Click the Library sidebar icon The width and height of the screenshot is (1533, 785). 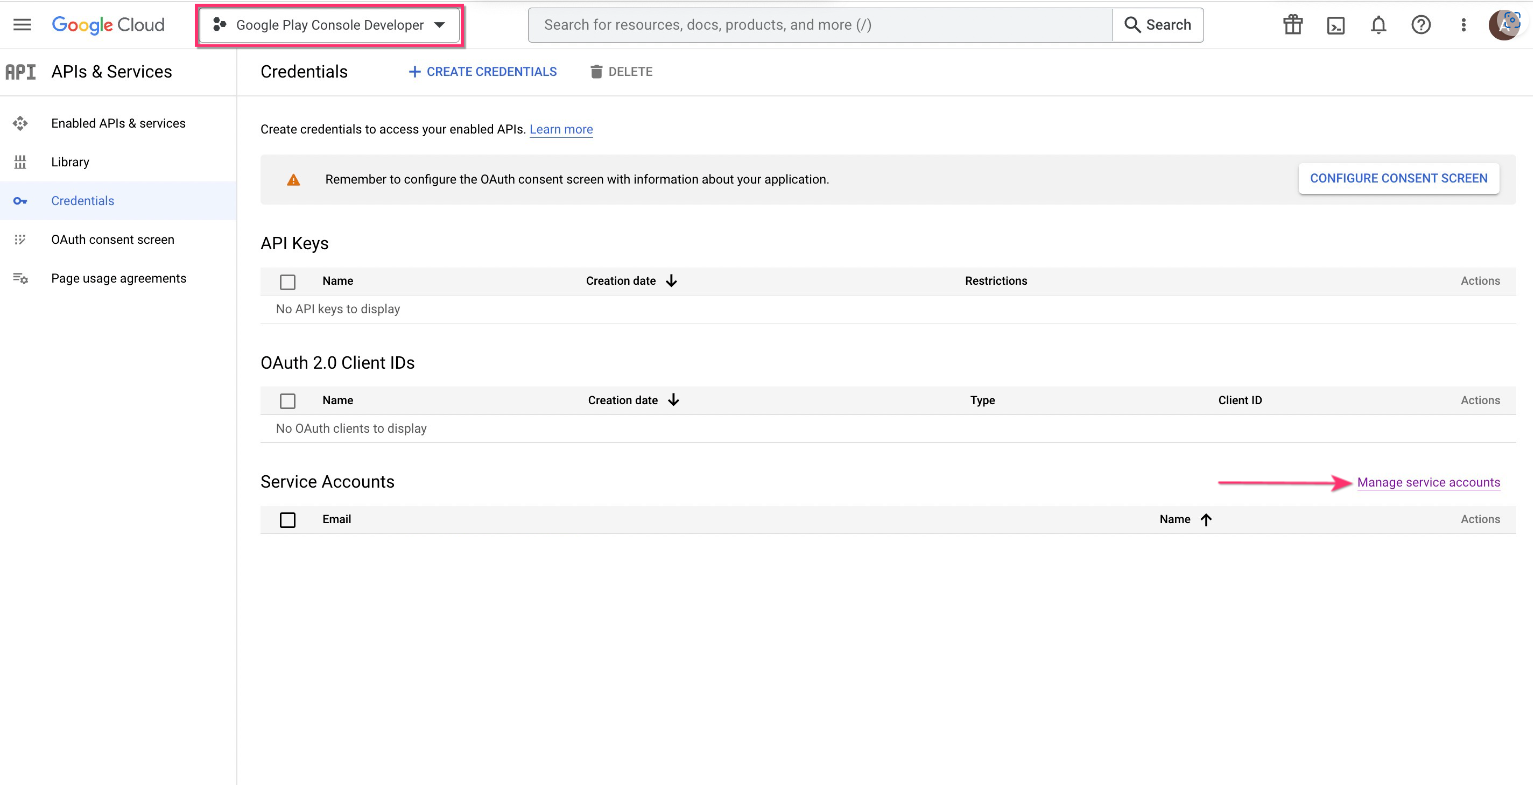[20, 162]
